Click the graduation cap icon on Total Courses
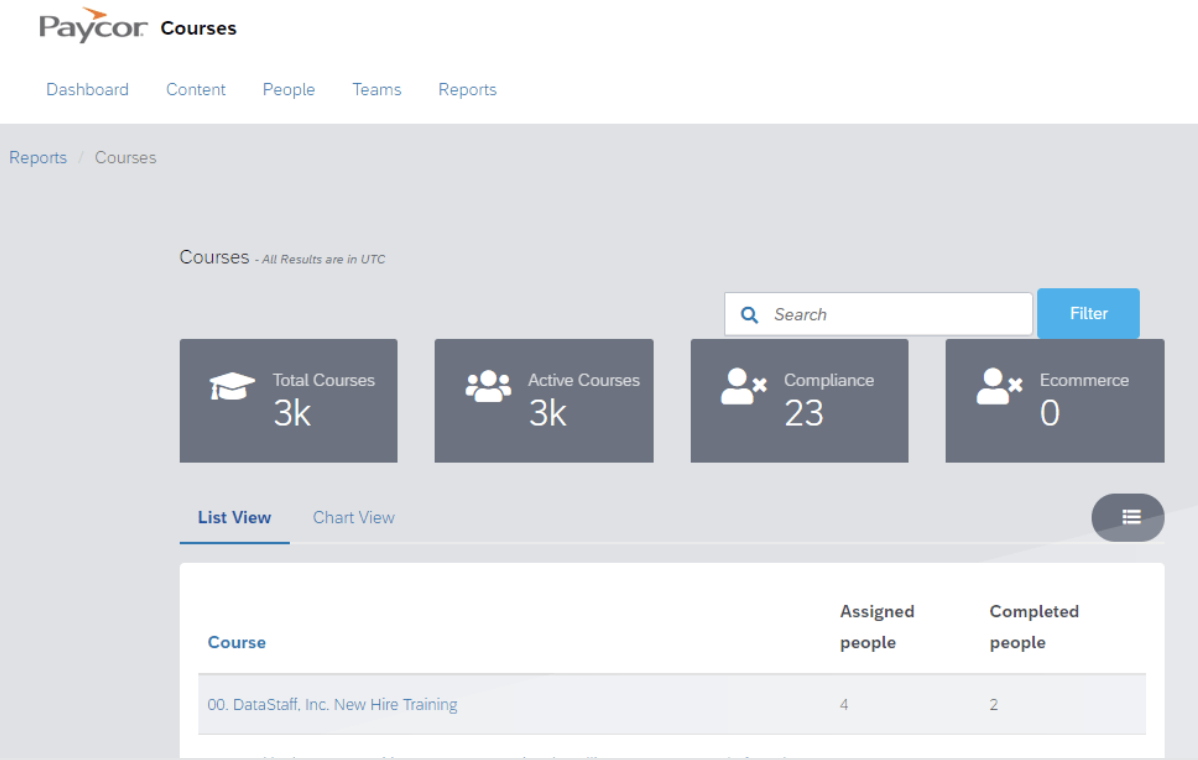Screen dimensions: 1198x760 point(232,384)
